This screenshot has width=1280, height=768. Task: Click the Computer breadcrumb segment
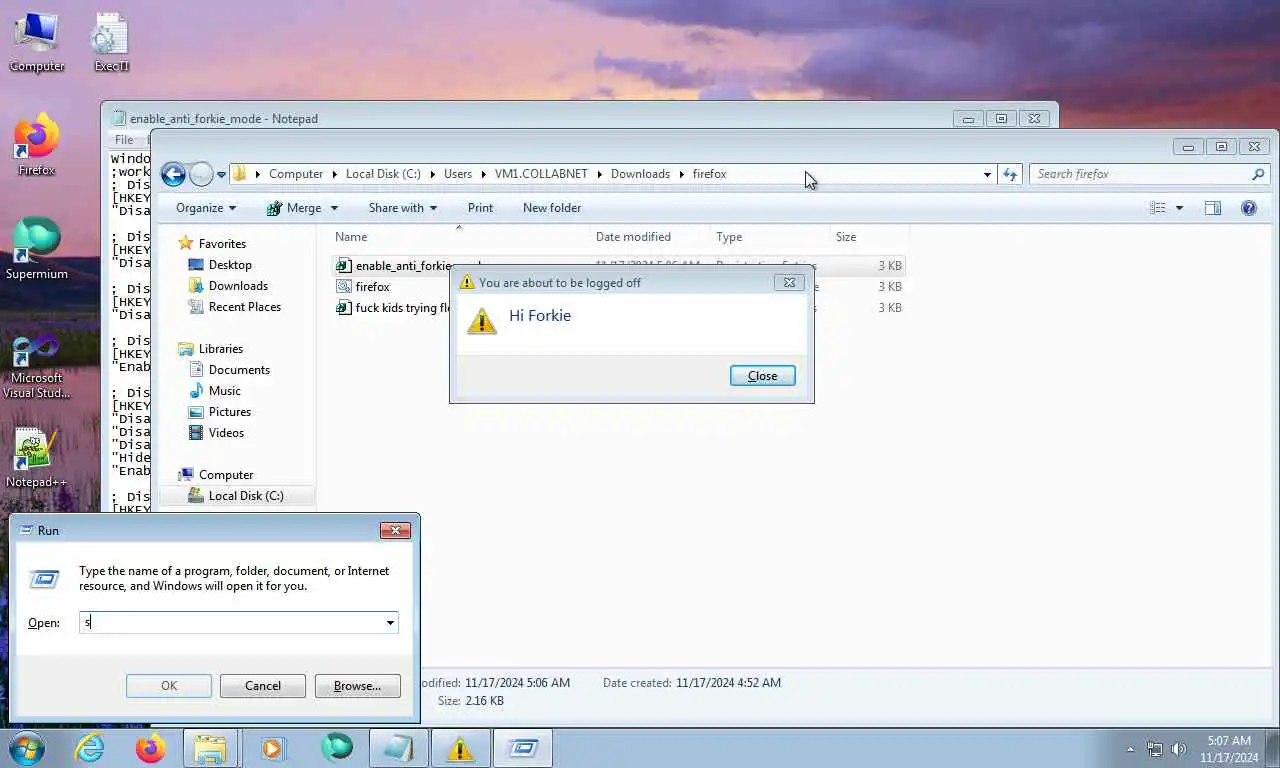point(296,174)
